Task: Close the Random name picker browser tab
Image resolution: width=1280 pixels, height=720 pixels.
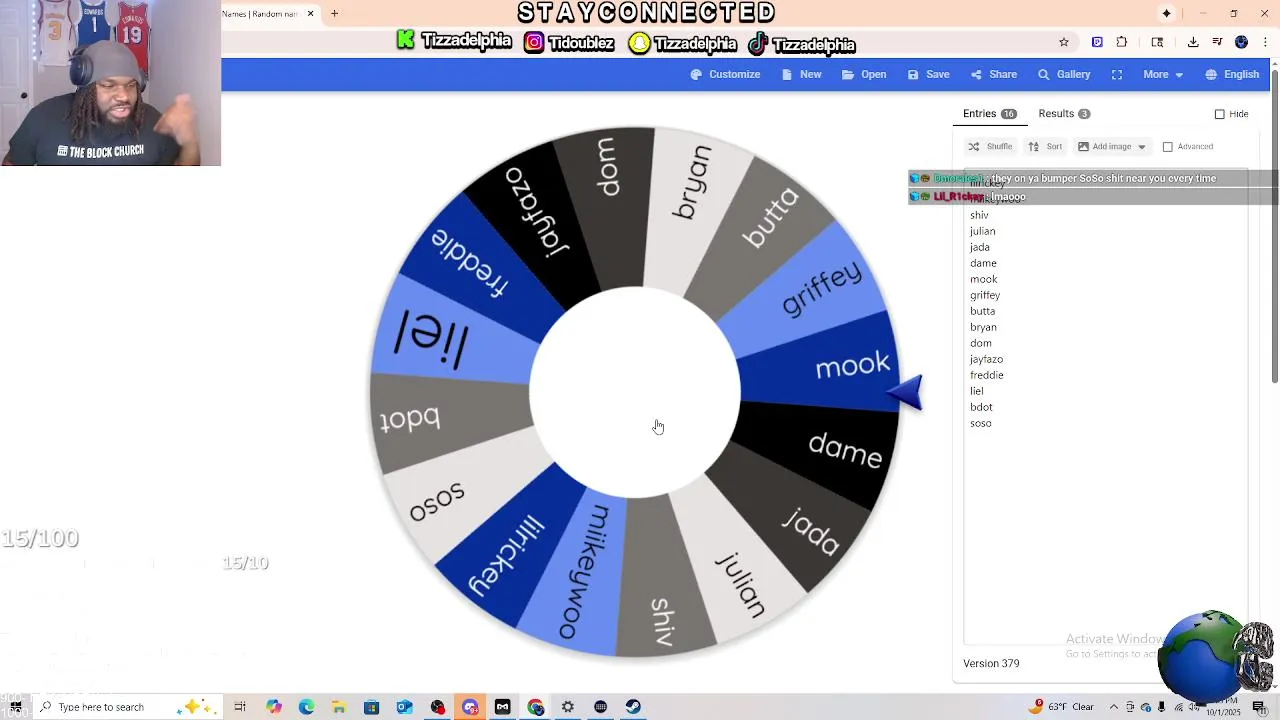Action: (x=310, y=13)
